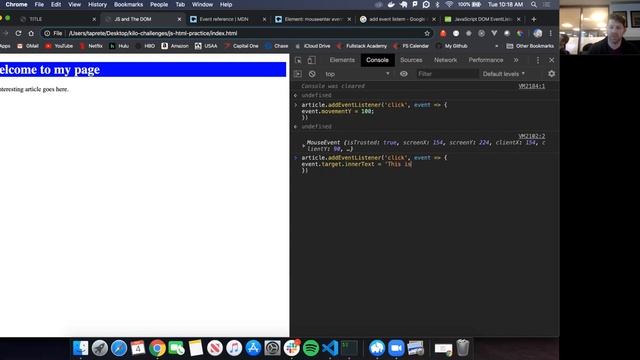Expand the Other Bookmarks folder

click(x=530, y=46)
